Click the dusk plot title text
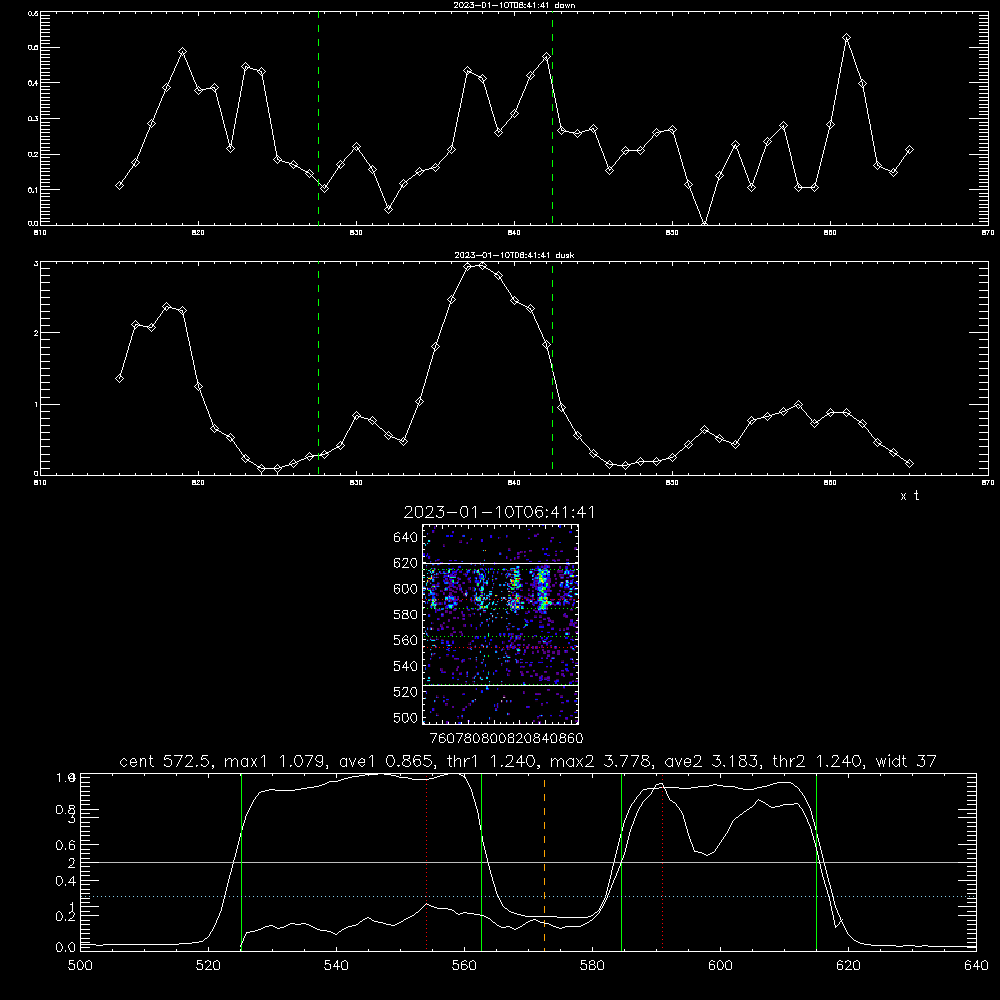 coord(515,255)
